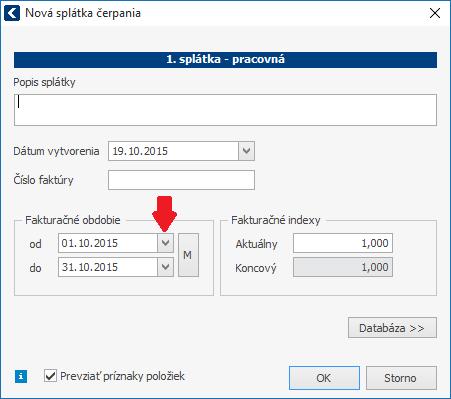This screenshot has height=399, width=451.
Task: Open the 'do' date dropdown arrow
Action: 165,267
